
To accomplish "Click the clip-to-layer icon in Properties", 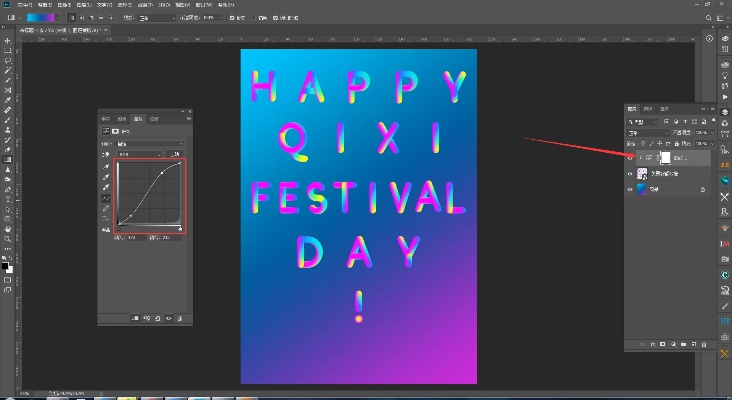I will [135, 318].
